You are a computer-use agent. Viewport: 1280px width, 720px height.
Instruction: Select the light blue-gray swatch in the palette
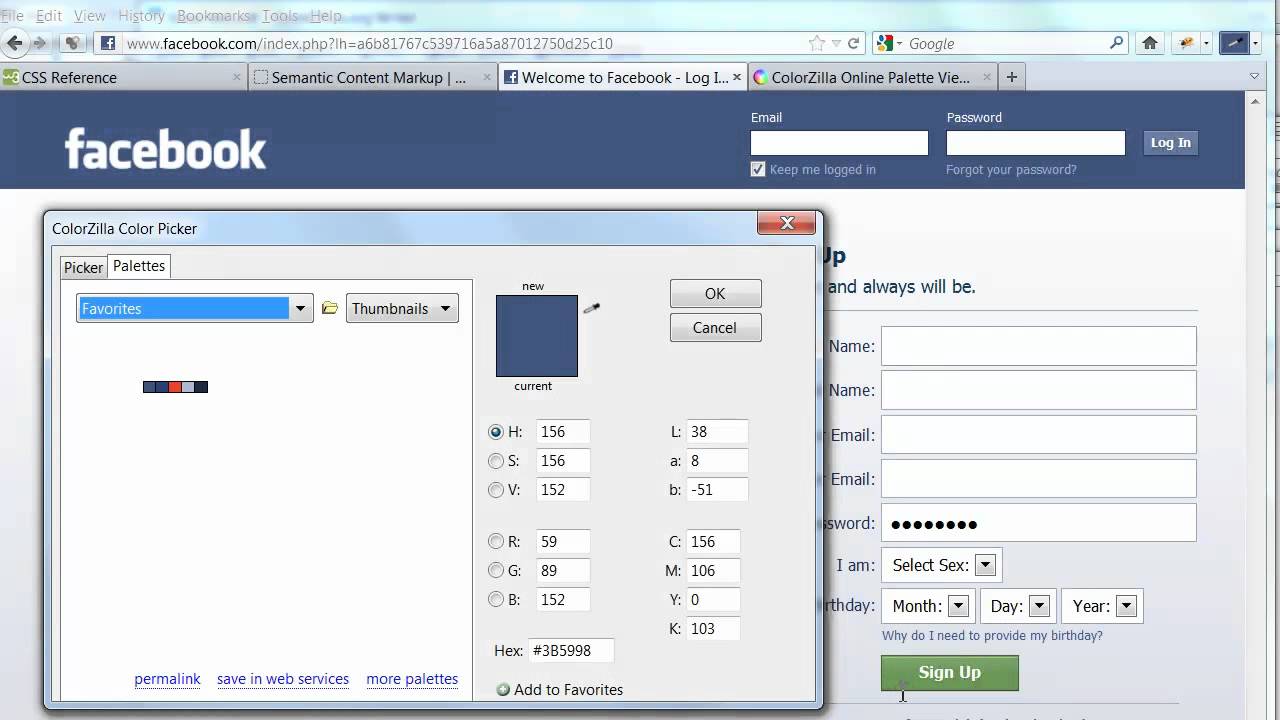(x=188, y=387)
